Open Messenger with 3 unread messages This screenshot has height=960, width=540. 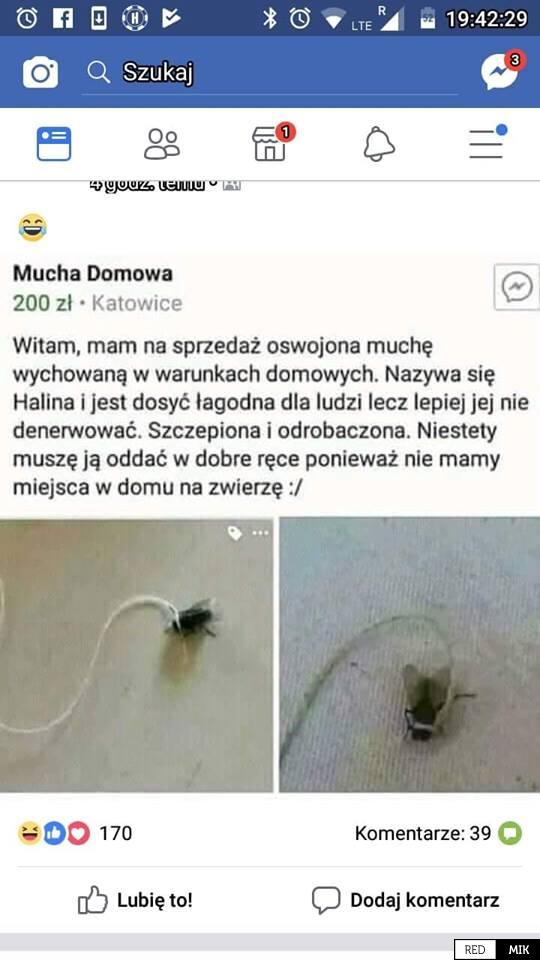[x=503, y=71]
